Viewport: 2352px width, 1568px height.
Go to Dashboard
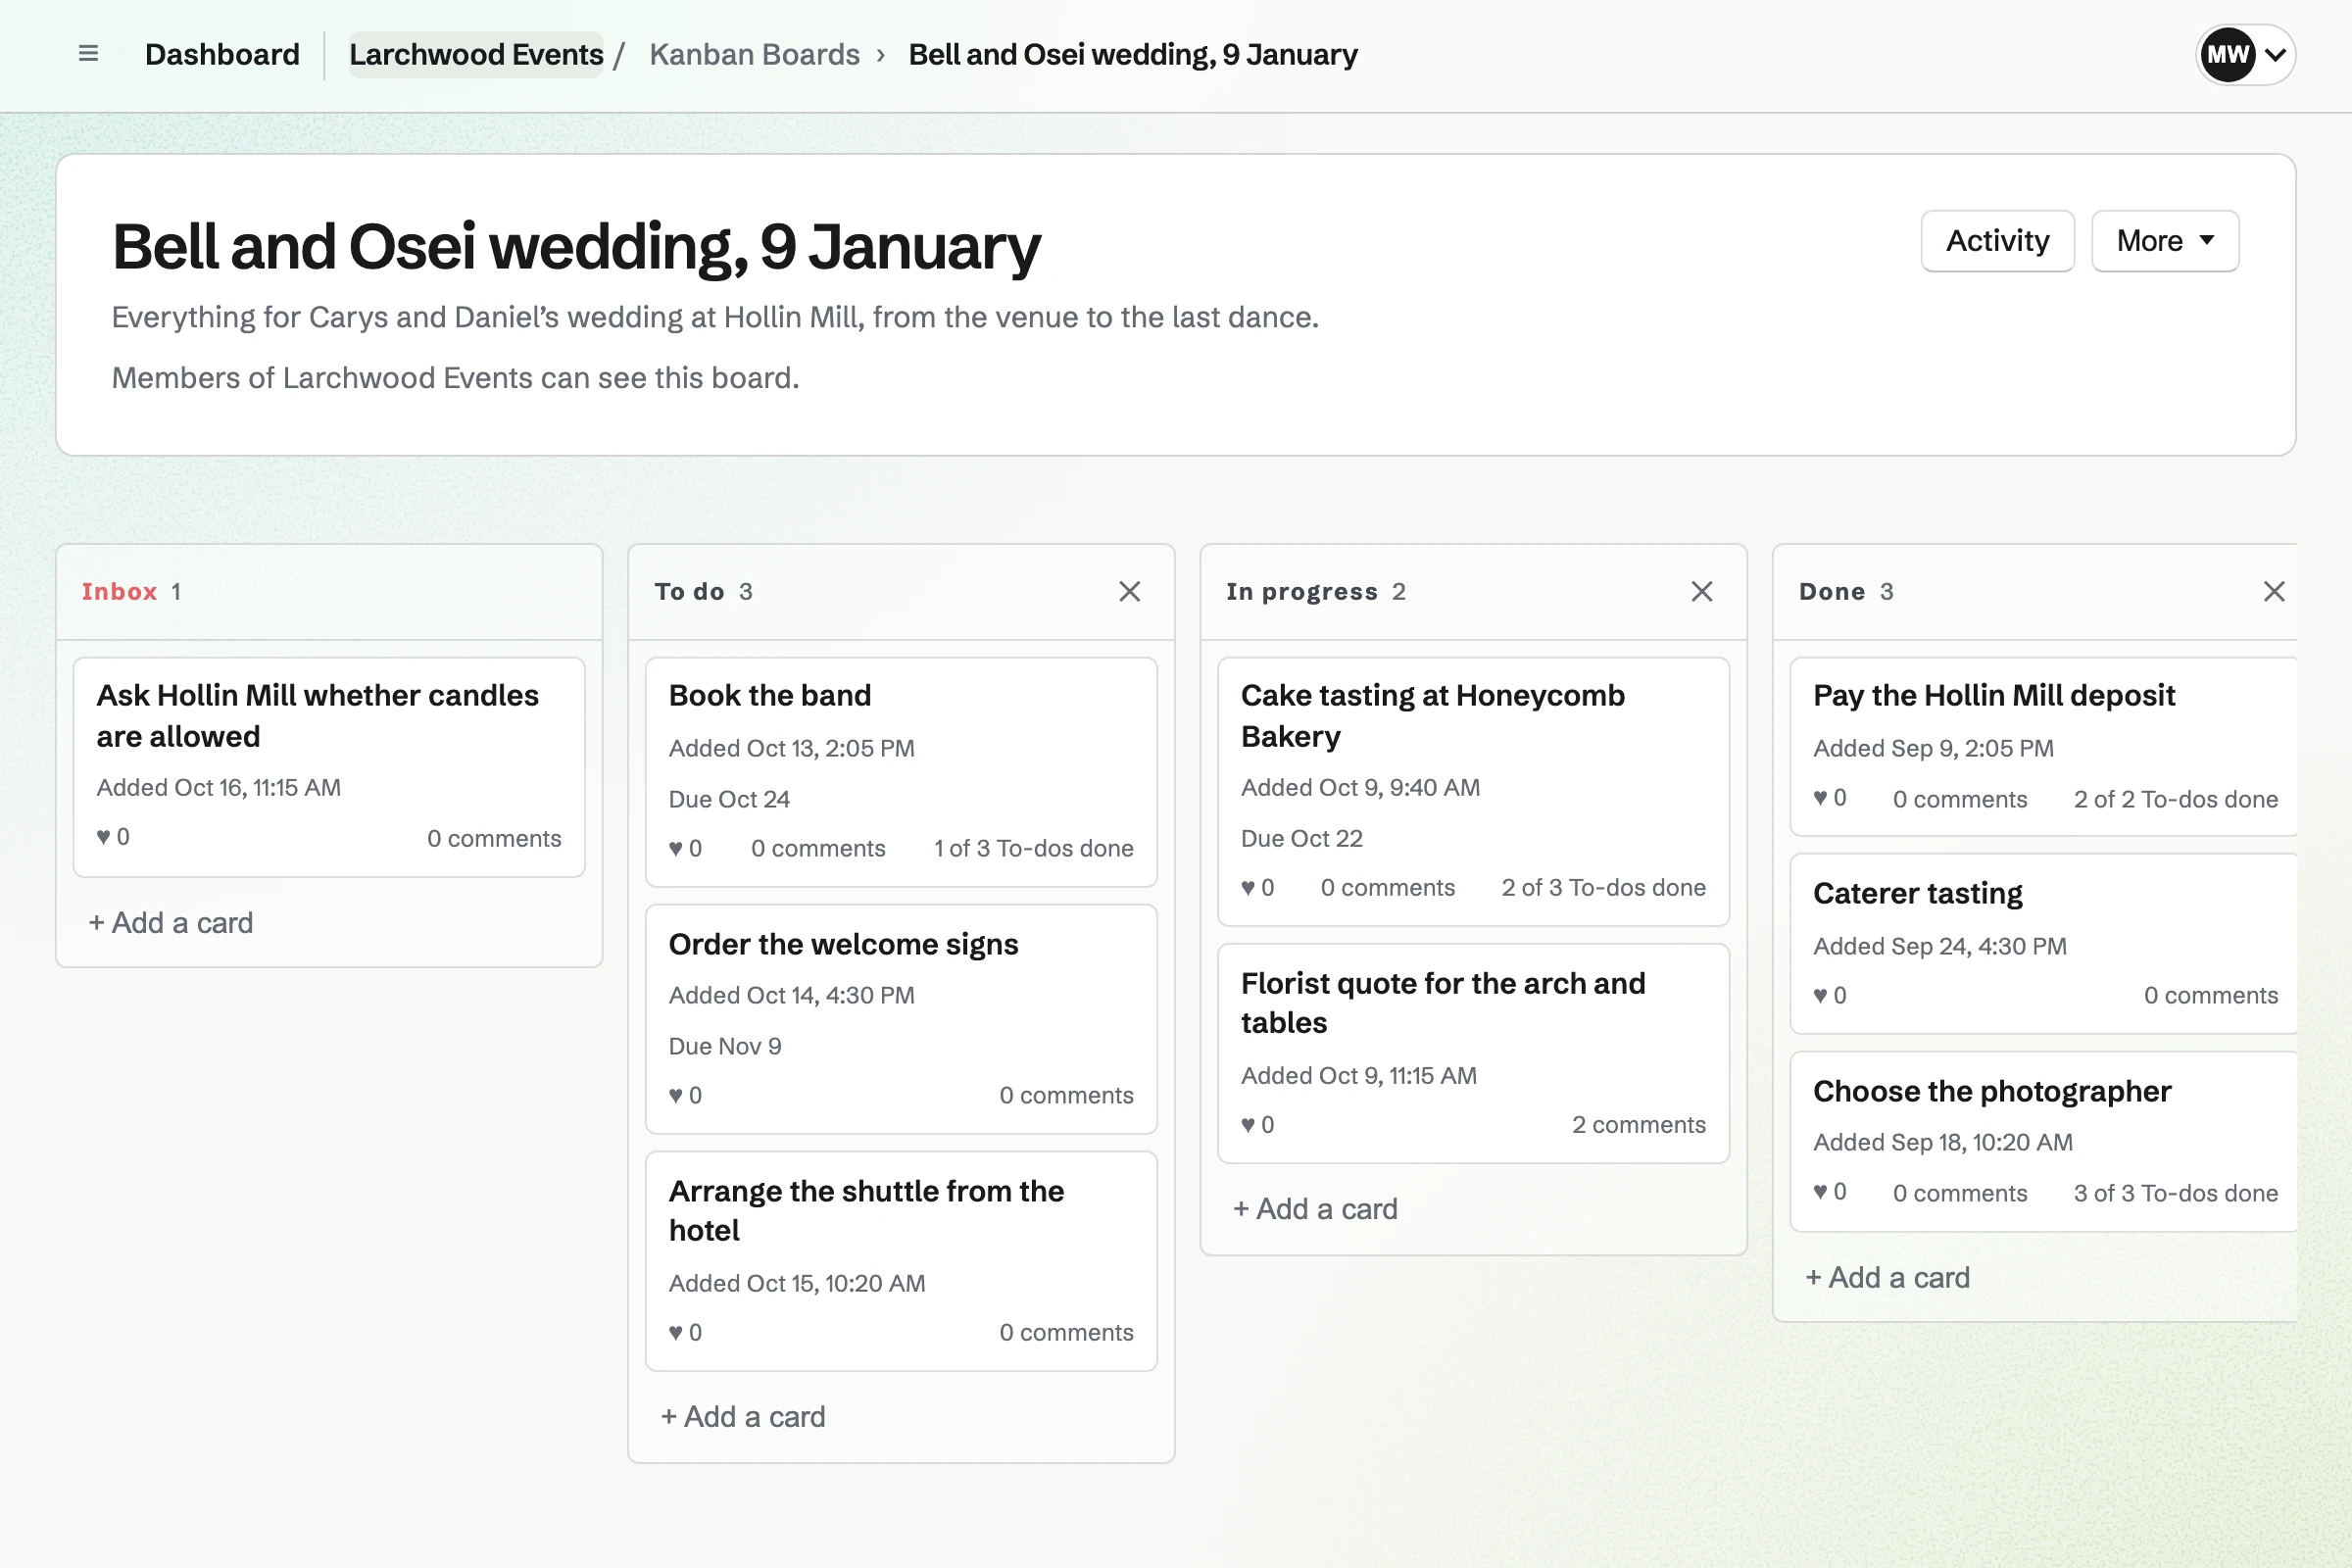[222, 54]
